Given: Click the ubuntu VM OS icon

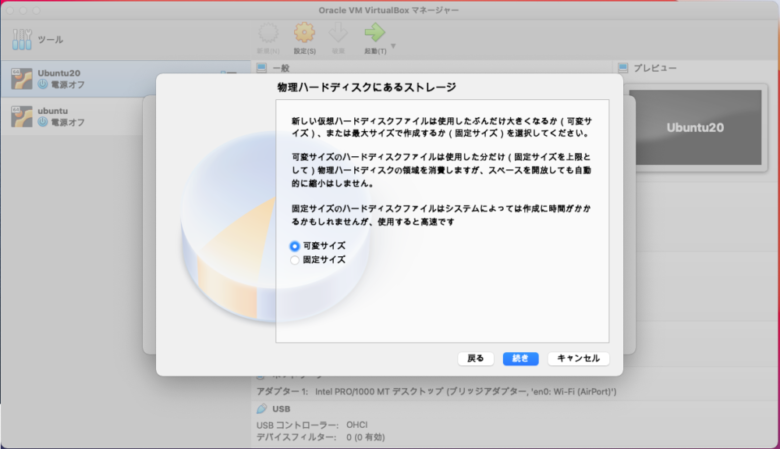Looking at the screenshot, I should tap(22, 116).
